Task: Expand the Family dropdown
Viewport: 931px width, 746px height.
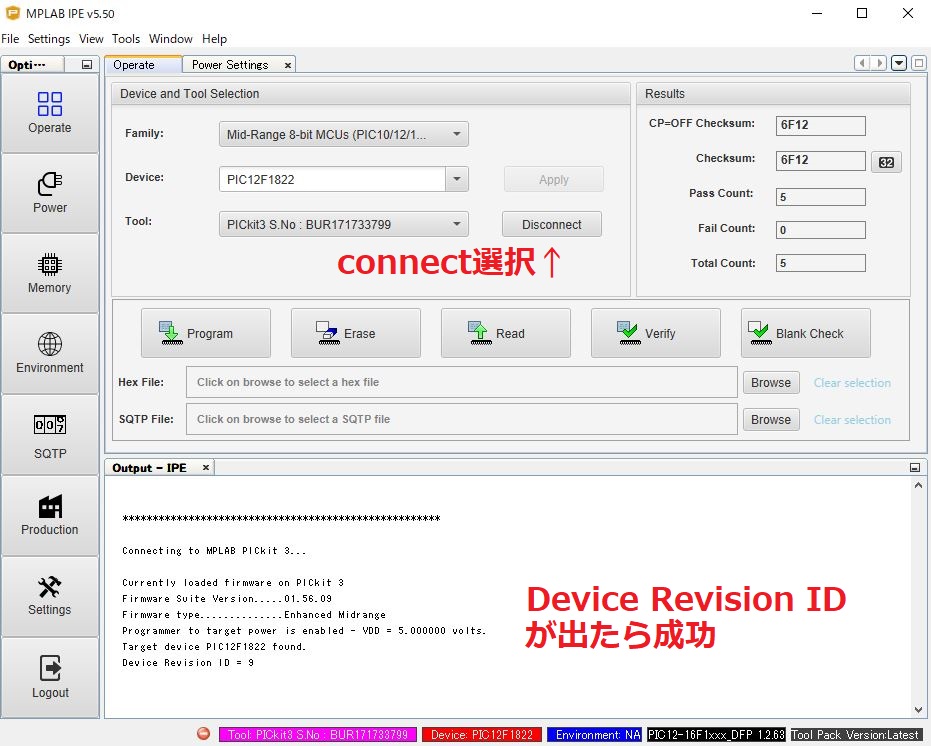Action: pos(344,134)
